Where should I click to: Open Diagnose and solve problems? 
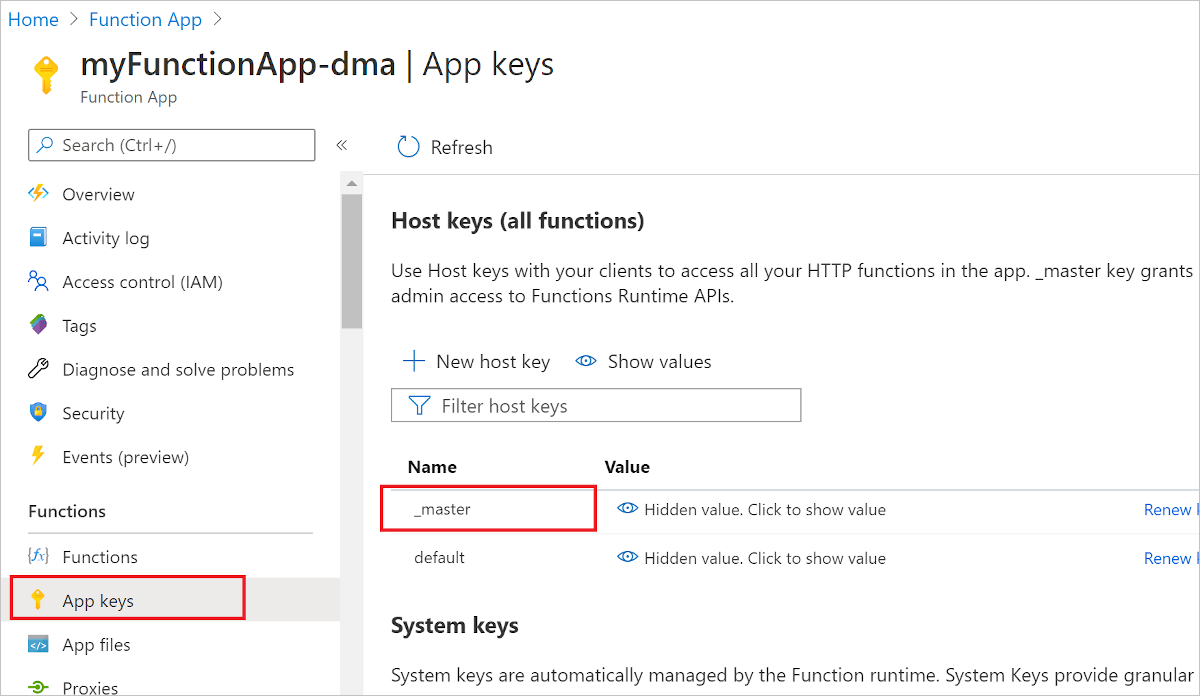(x=178, y=369)
